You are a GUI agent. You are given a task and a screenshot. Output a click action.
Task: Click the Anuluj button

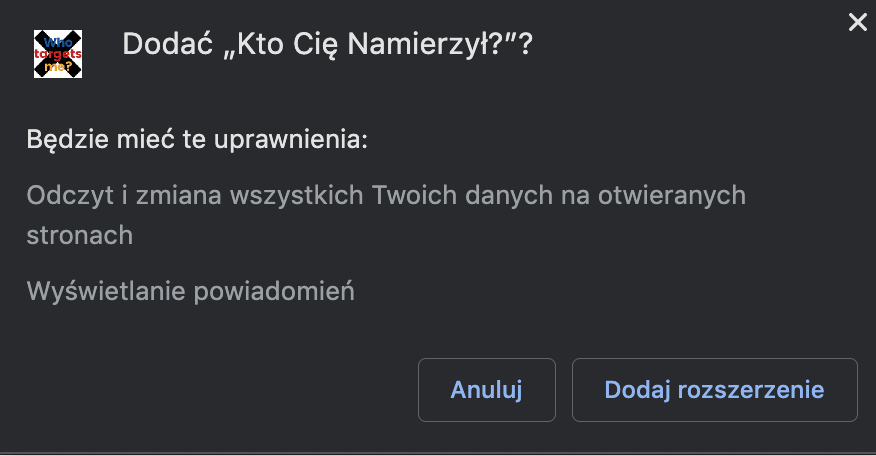pos(487,390)
